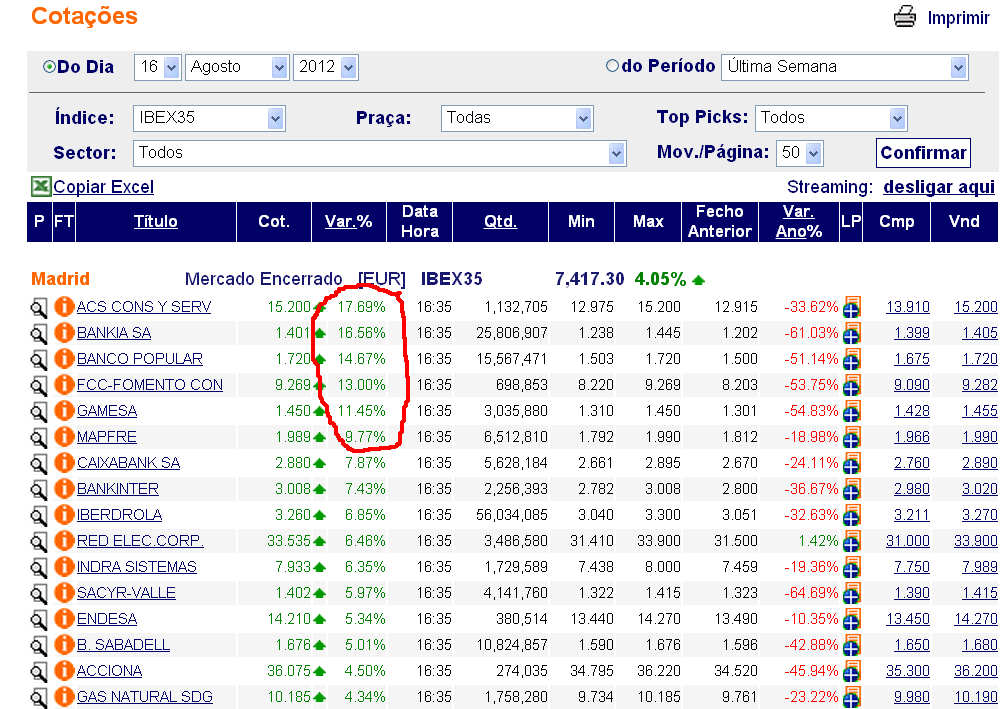
Task: Open the BANCO POPULAR stock link
Action: (x=139, y=359)
